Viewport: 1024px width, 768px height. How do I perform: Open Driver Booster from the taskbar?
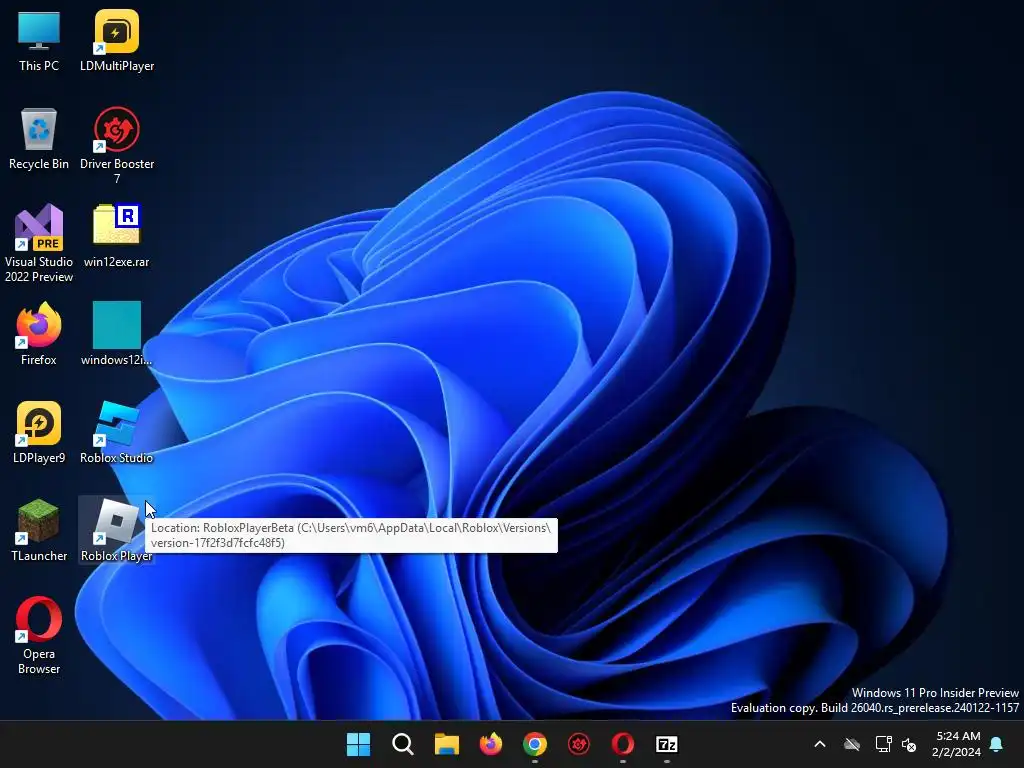[x=579, y=744]
